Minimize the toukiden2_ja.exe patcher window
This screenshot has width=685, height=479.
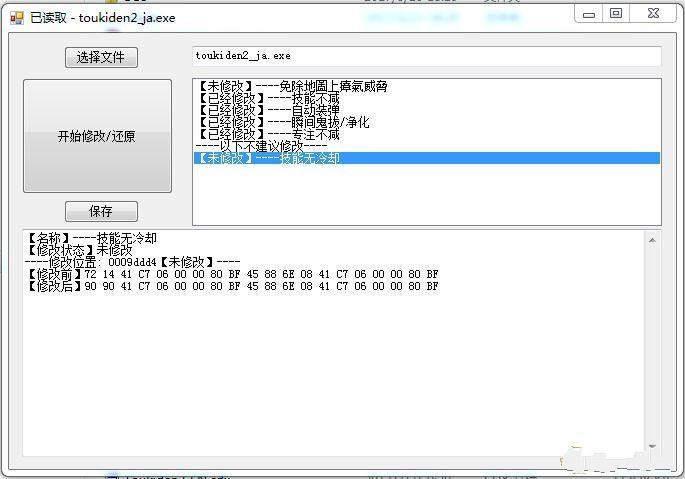click(588, 15)
